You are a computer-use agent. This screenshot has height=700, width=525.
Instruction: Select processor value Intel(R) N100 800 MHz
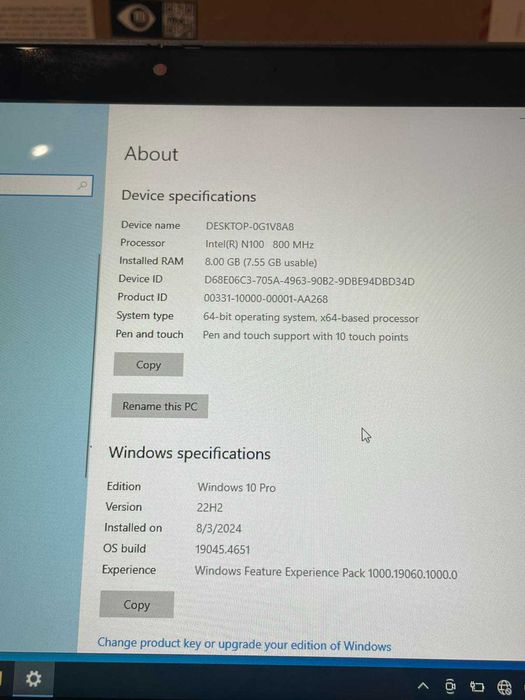click(x=259, y=245)
